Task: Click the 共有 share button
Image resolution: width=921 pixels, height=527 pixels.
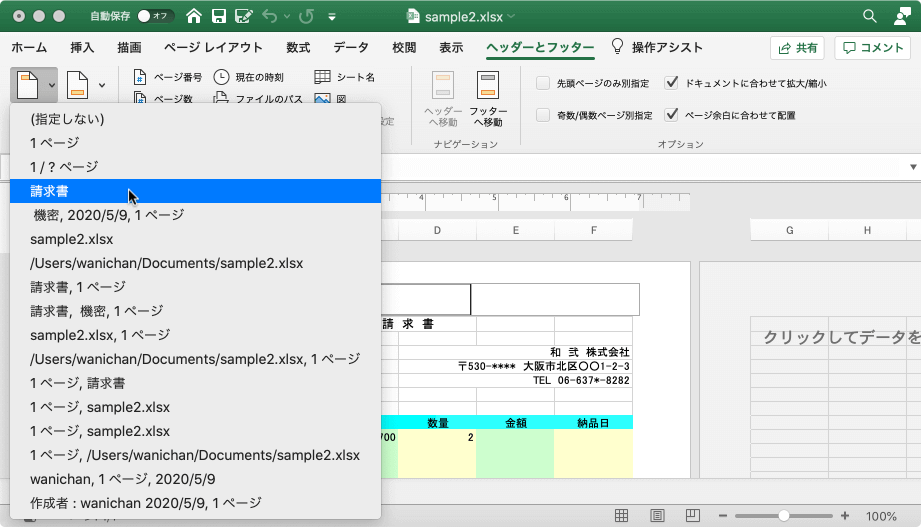Action: click(797, 48)
